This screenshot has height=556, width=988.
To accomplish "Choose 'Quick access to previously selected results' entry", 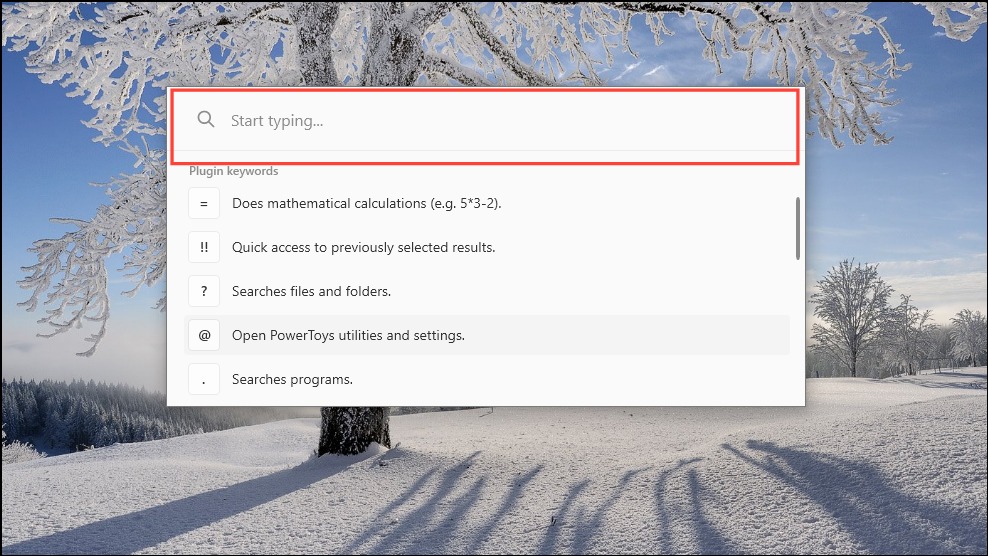I will point(487,247).
